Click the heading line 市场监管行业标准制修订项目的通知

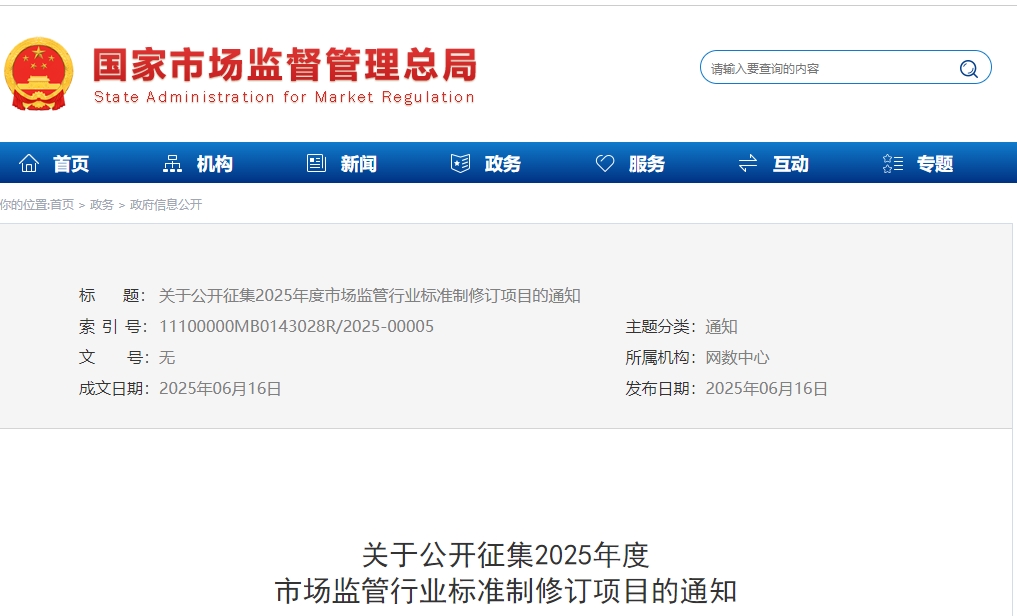pos(505,591)
